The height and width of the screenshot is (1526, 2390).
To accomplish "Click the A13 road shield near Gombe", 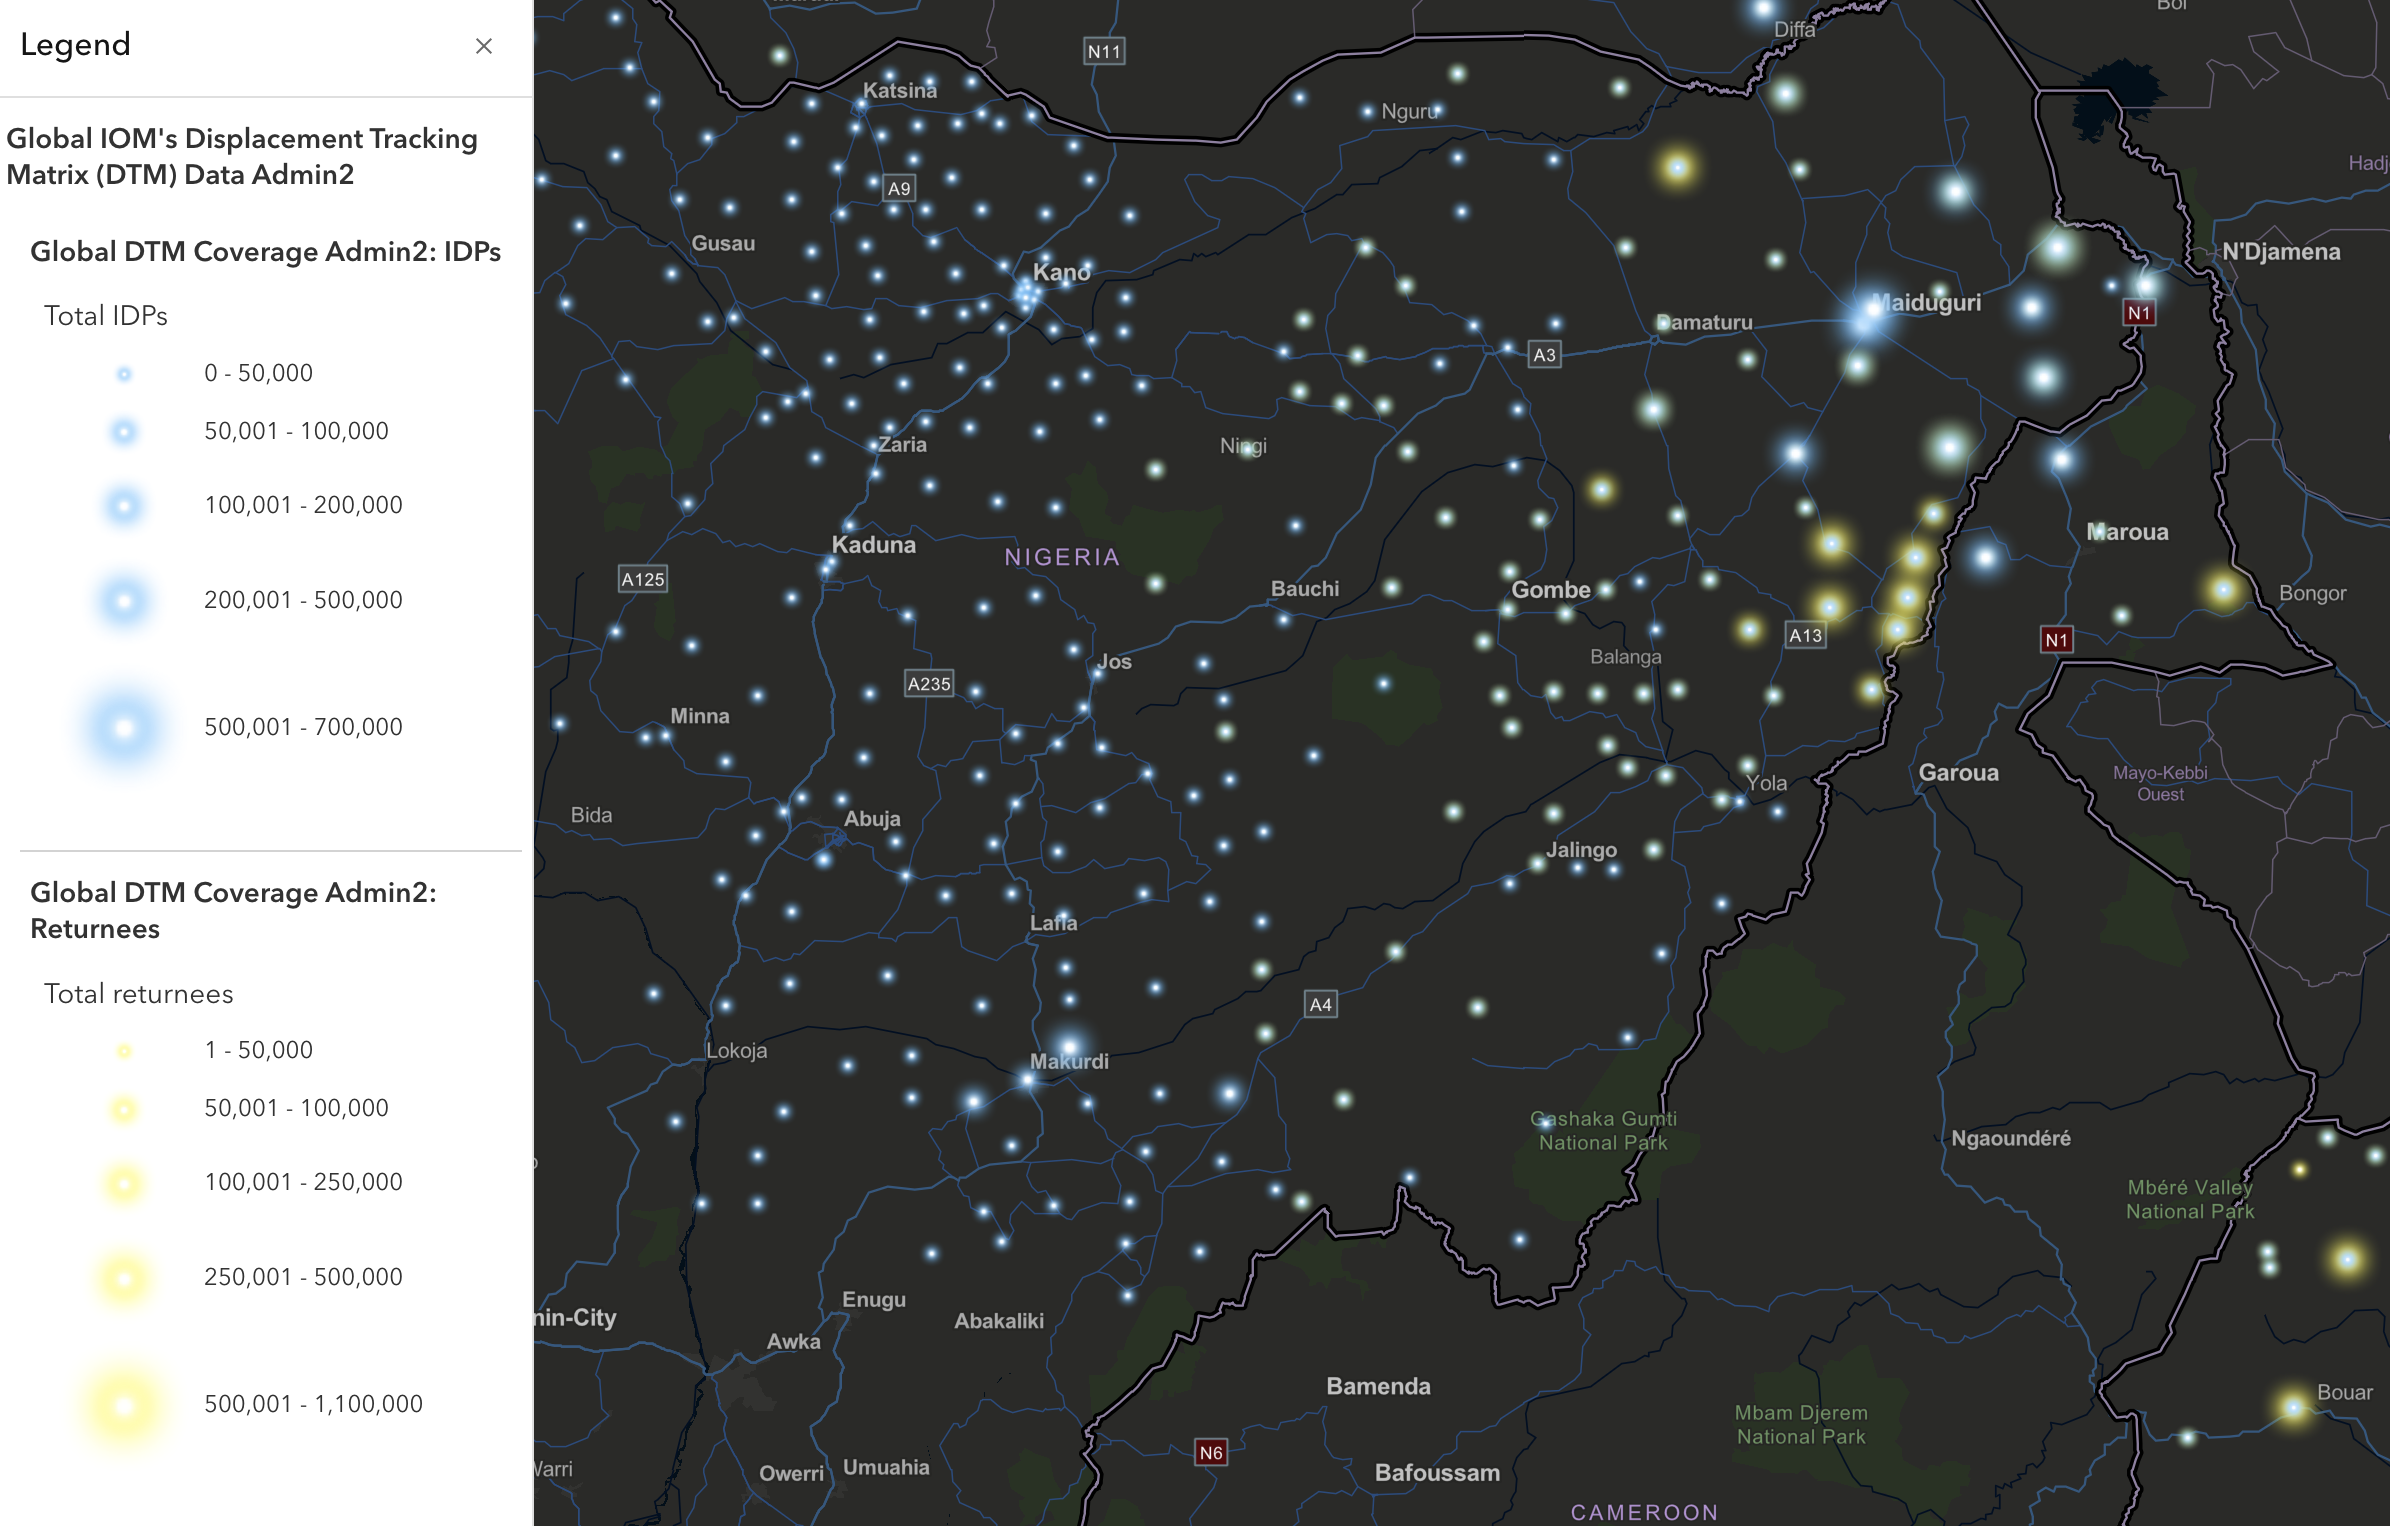I will [1805, 633].
